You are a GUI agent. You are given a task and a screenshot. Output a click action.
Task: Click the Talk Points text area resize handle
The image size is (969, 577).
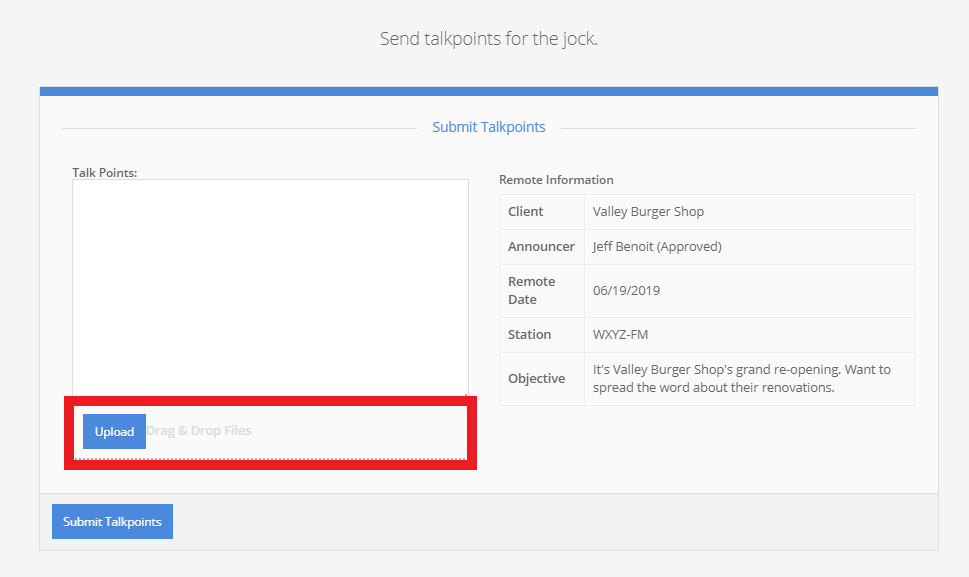point(463,393)
